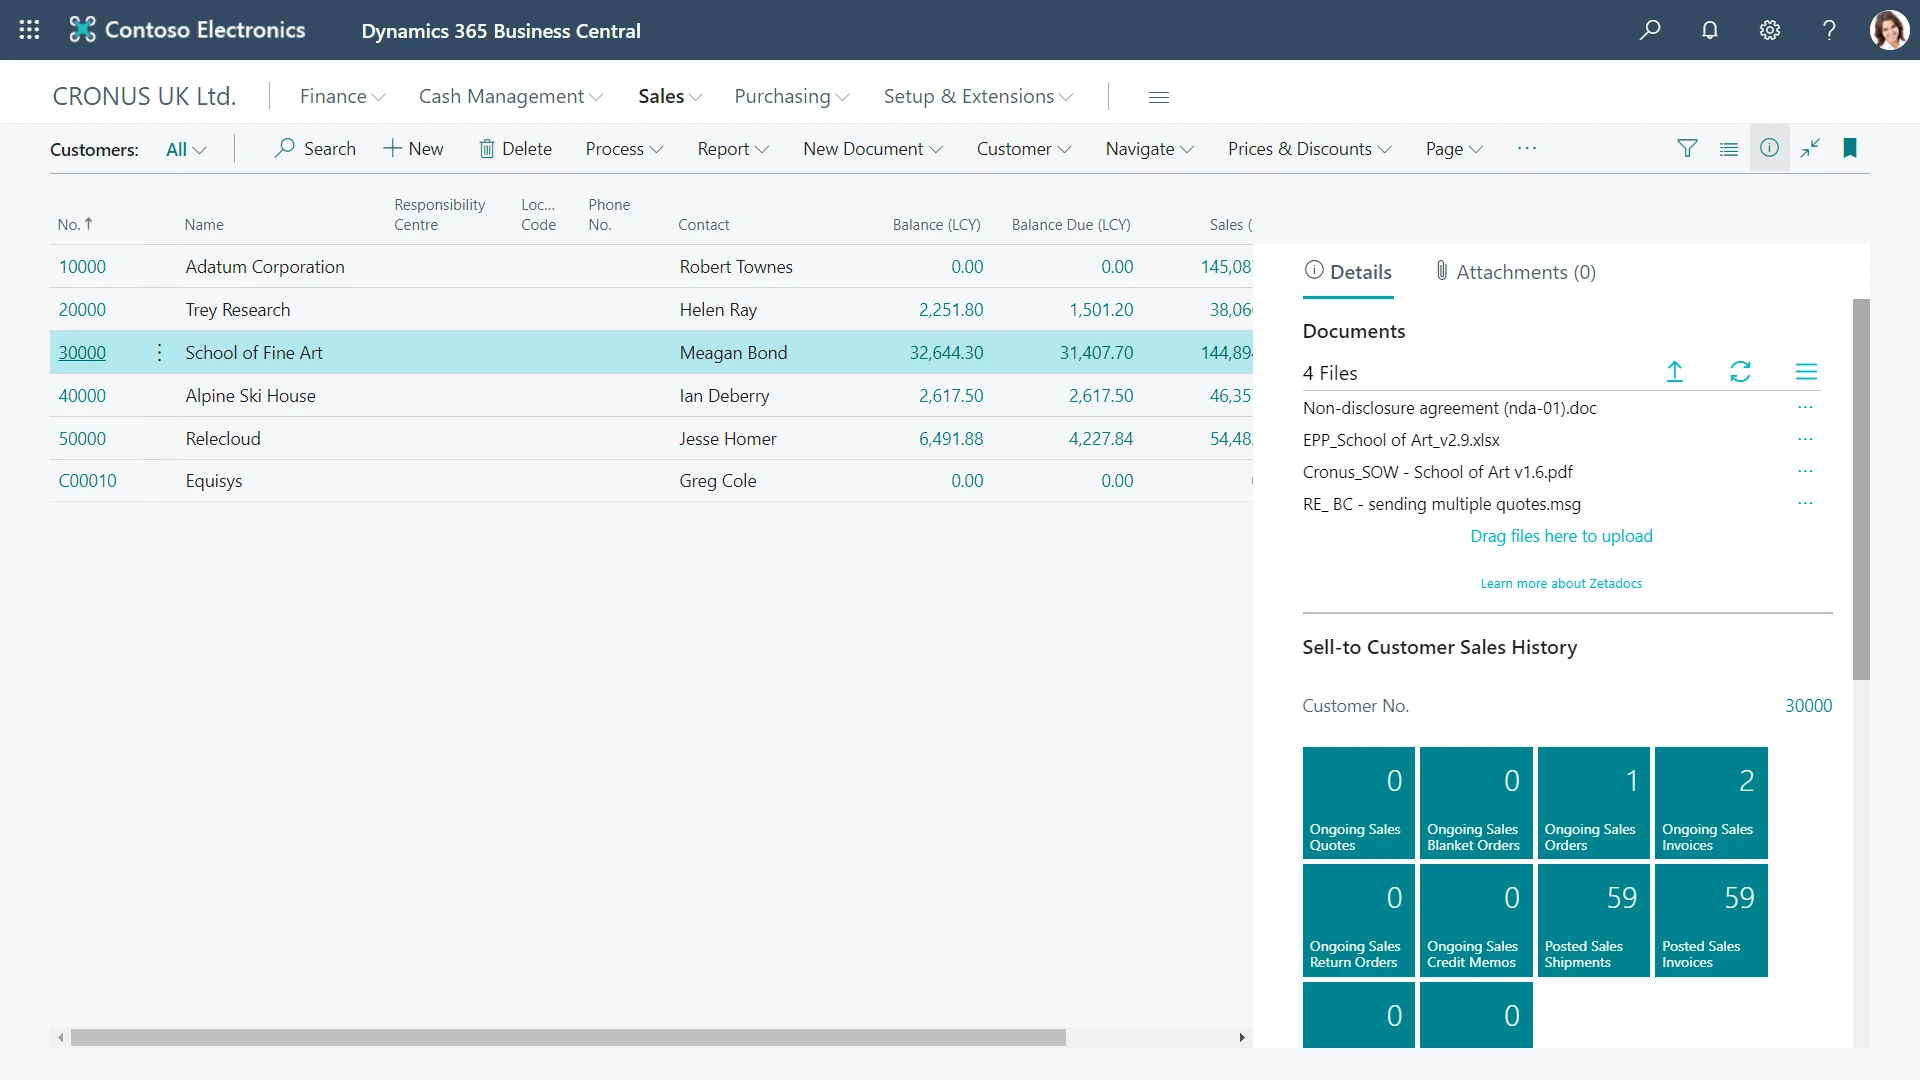Click the bookmark icon

[x=1850, y=149]
